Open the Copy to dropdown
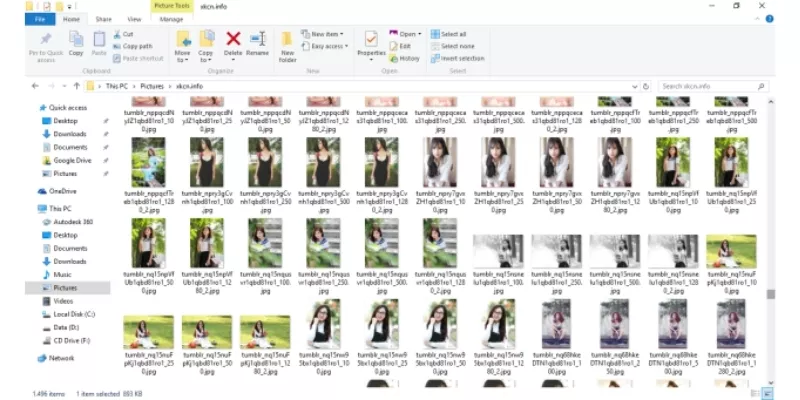 [x=206, y=56]
